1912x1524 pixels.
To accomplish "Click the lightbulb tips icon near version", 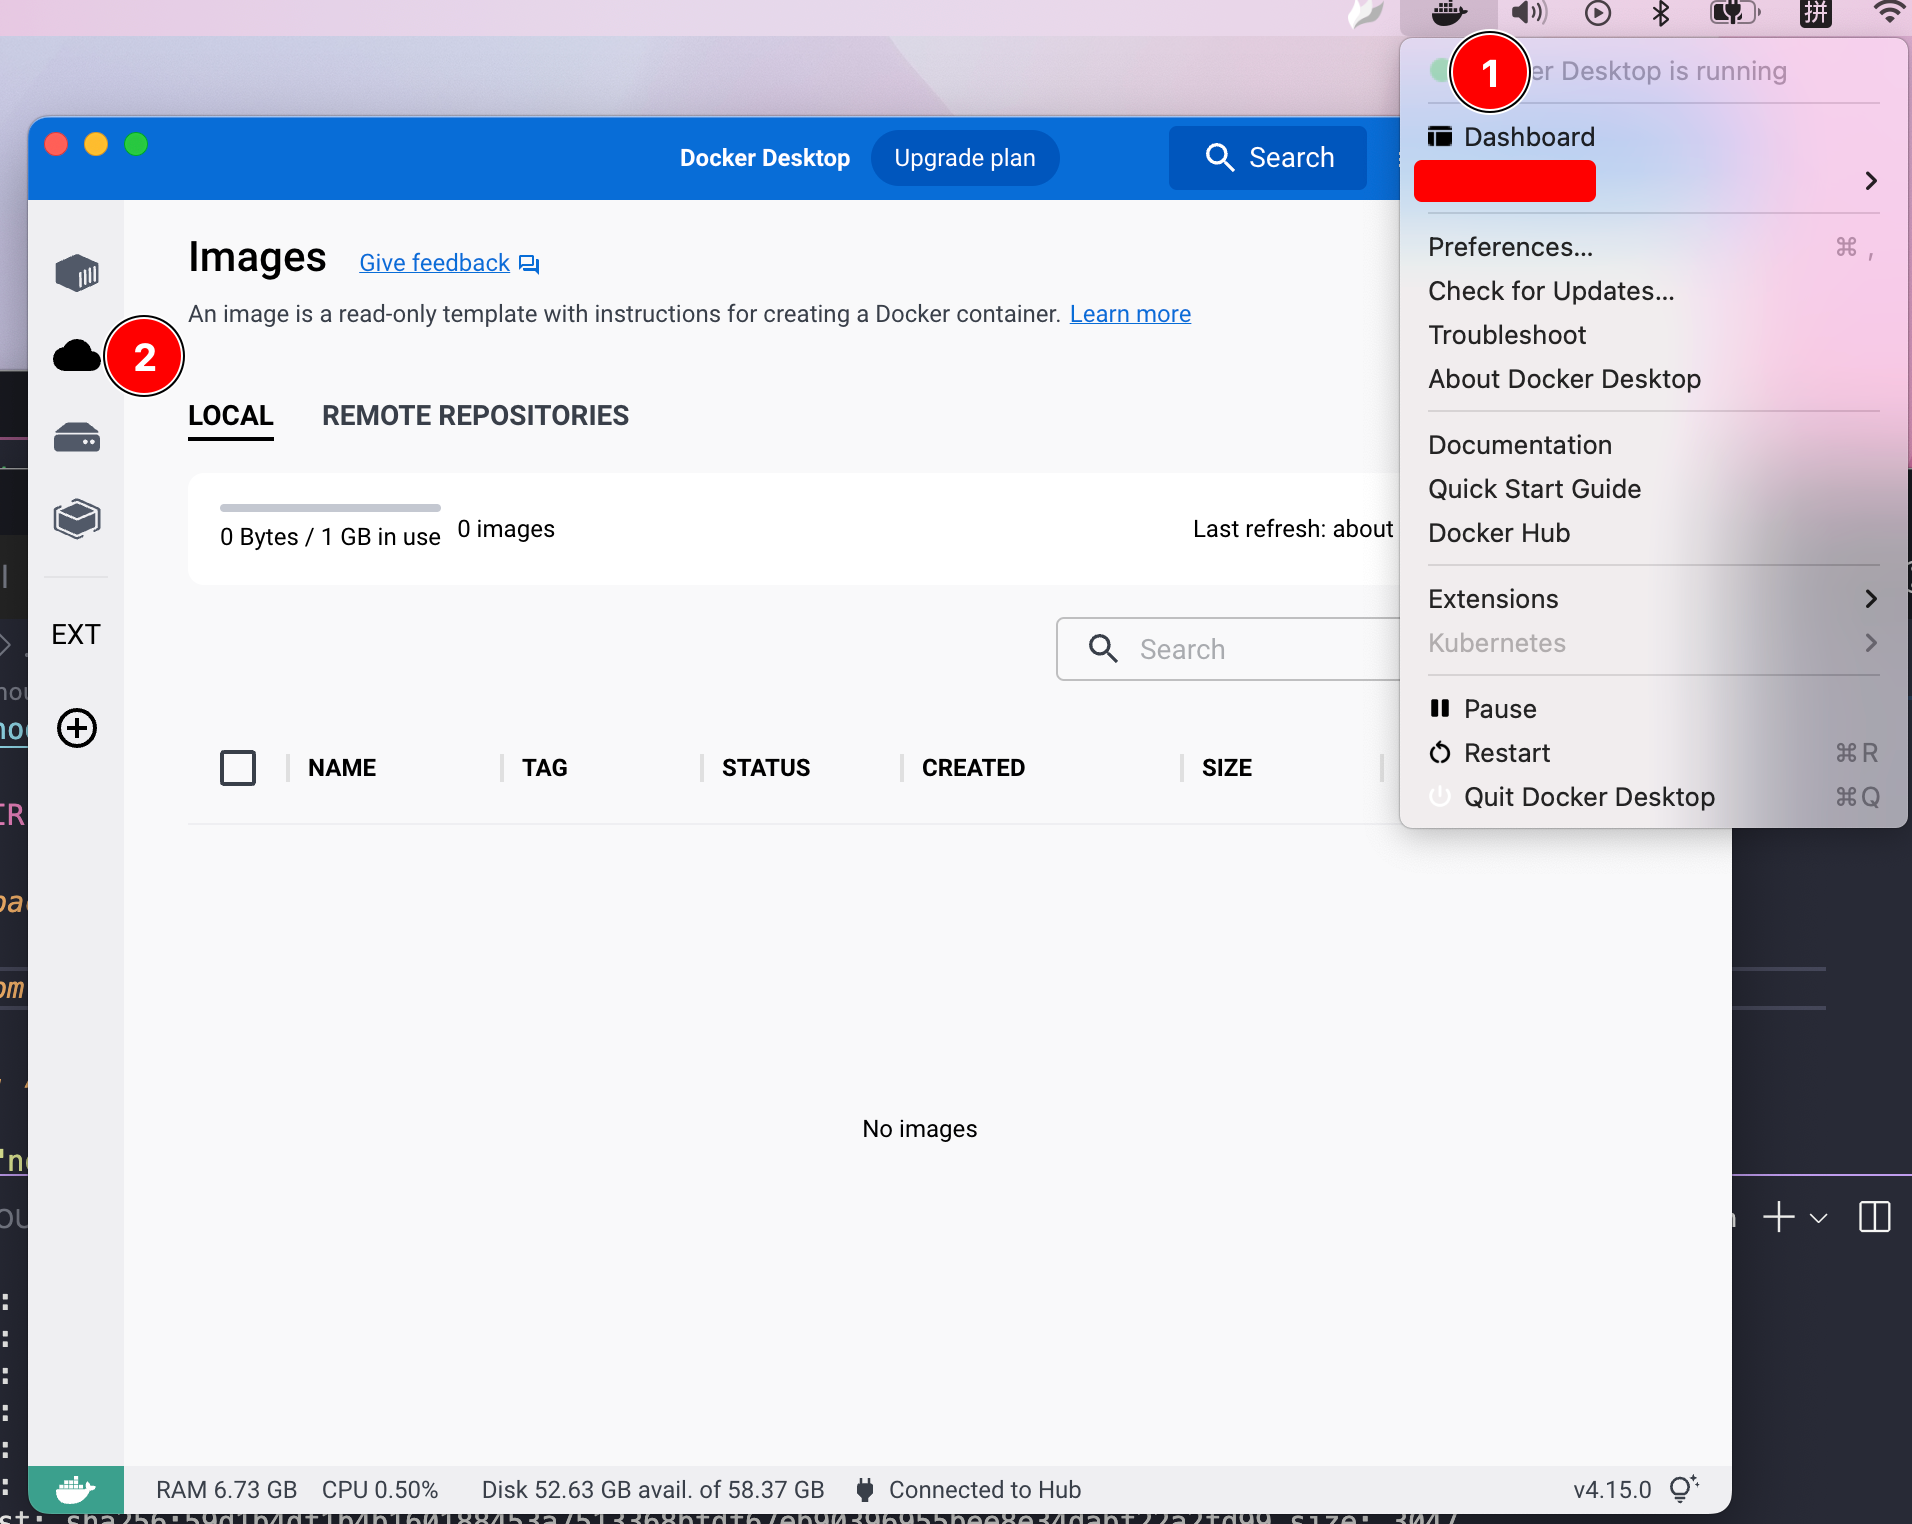I will [1684, 1489].
